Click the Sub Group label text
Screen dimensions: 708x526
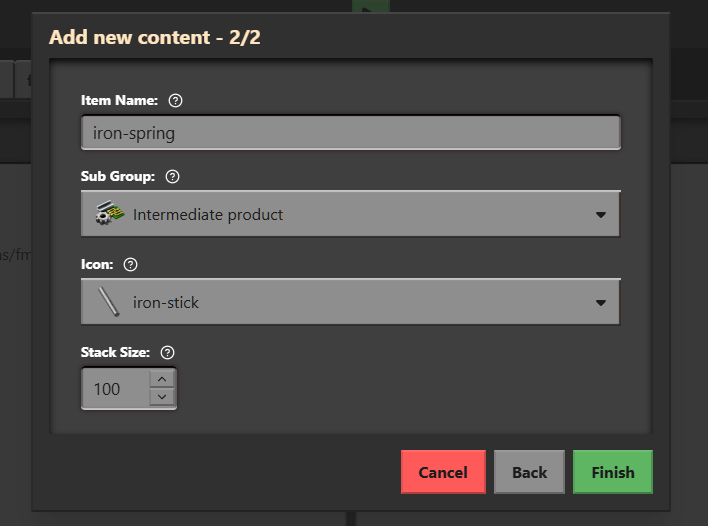pos(118,176)
